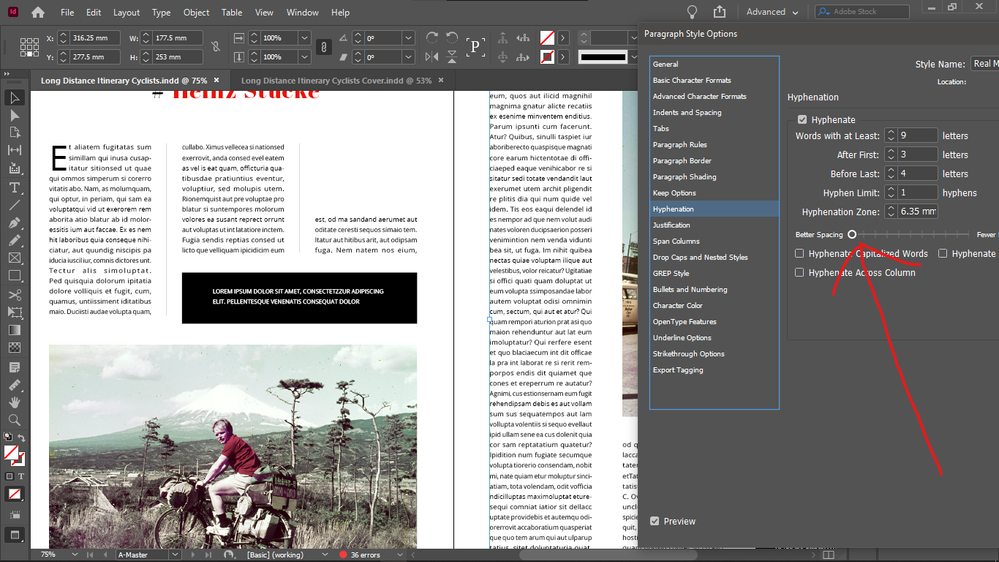Click the lightbulb Learn icon
This screenshot has width=999, height=562.
tap(691, 12)
